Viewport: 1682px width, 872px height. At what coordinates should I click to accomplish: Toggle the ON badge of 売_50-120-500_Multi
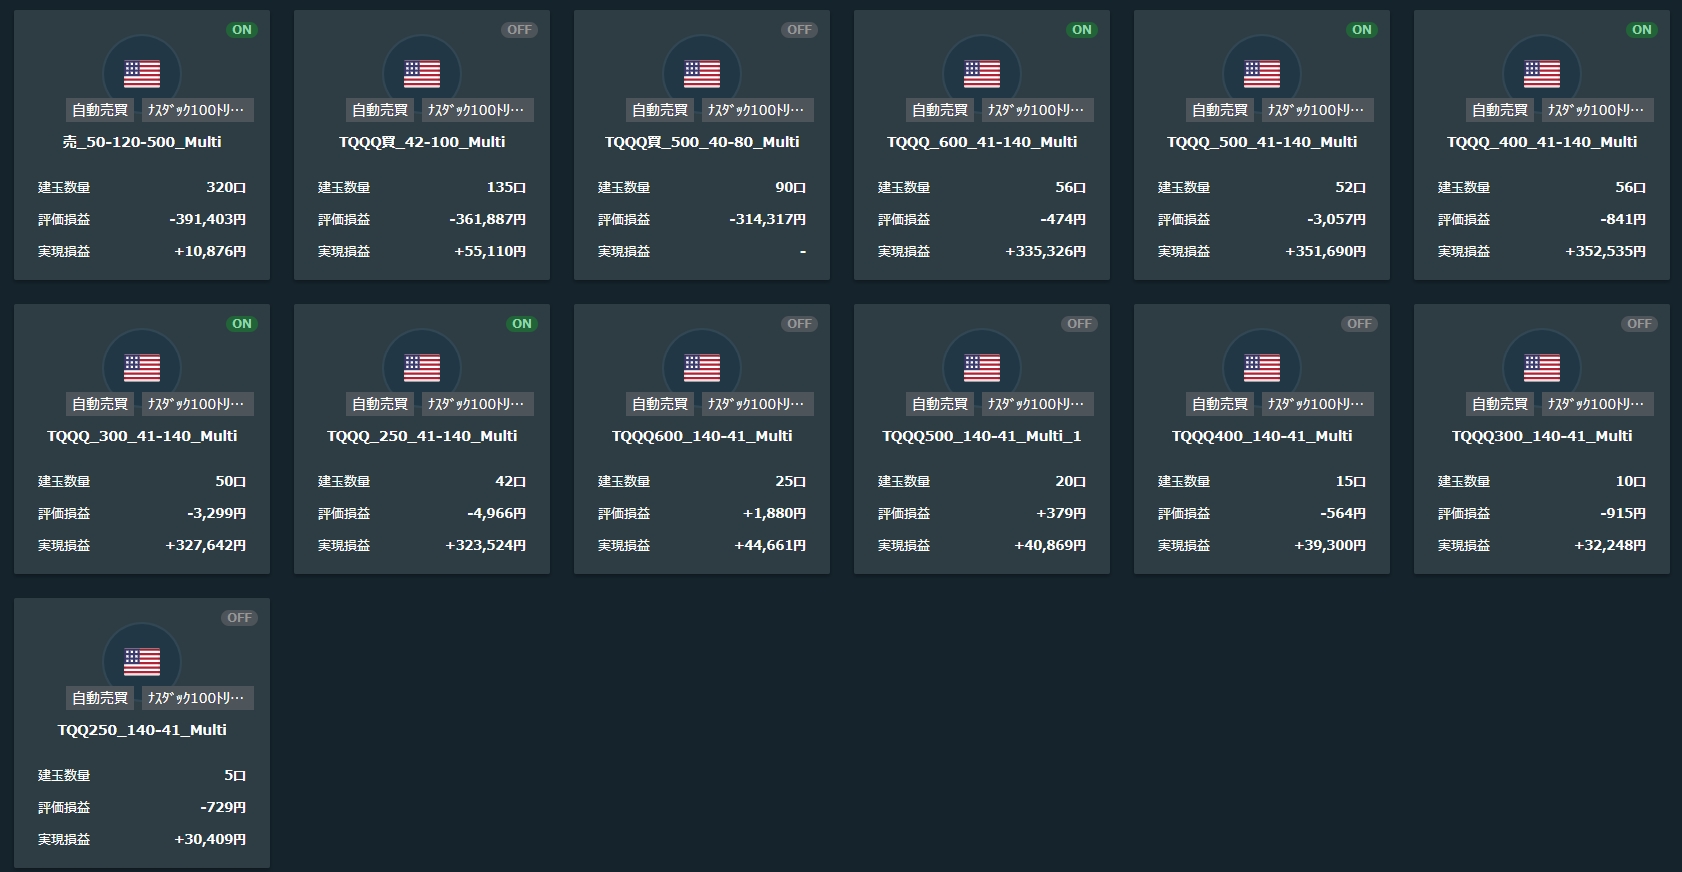point(242,30)
